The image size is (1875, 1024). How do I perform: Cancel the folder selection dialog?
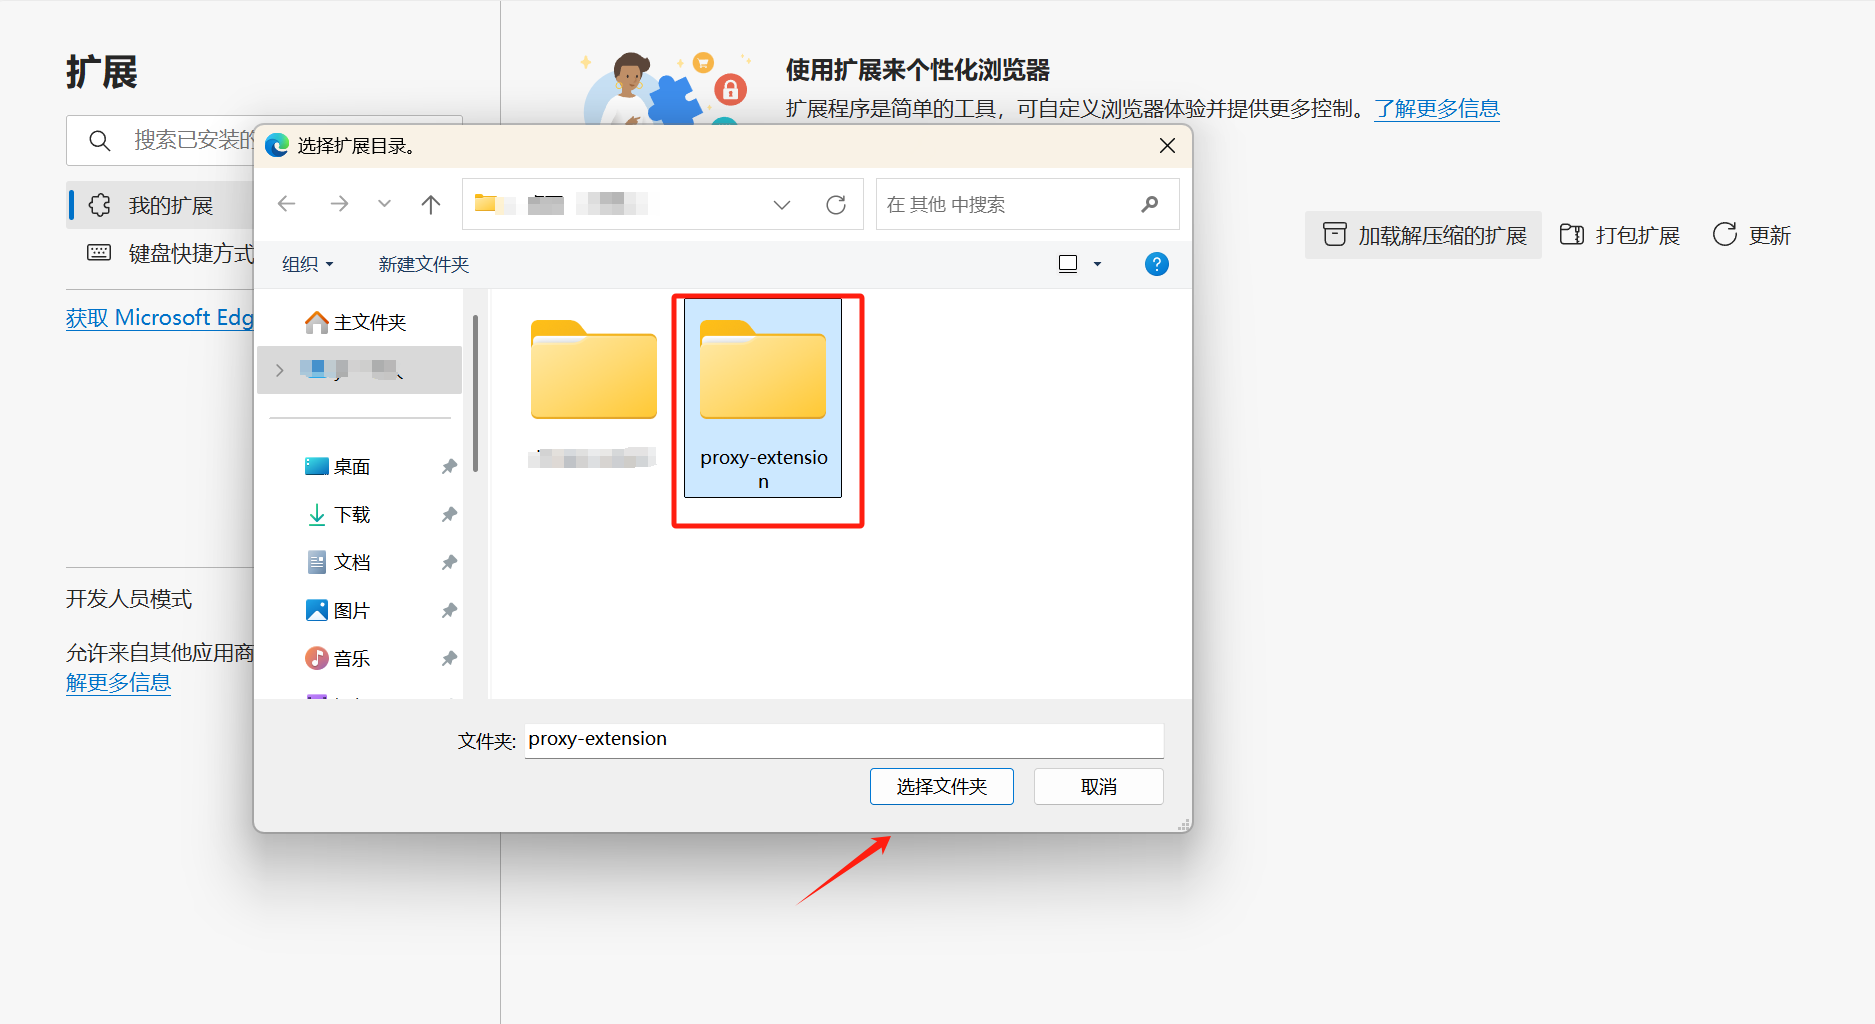tap(1098, 787)
